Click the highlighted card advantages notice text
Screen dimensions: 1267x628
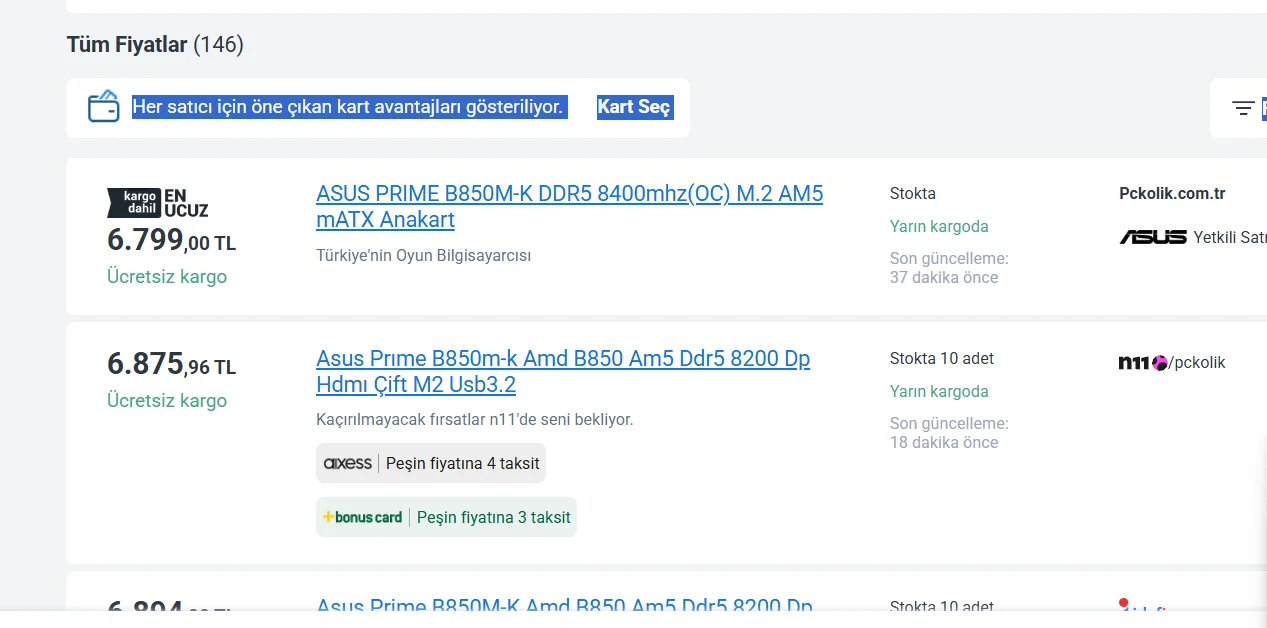[350, 107]
